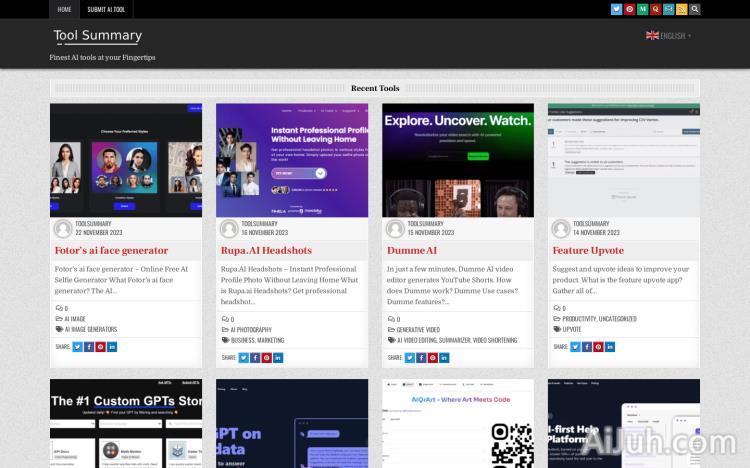
Task: Click the yellow RSS feed icon
Action: coord(682,9)
